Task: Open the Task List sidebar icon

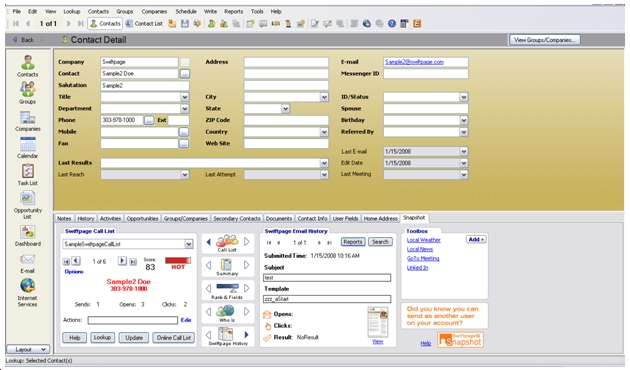Action: pos(27,174)
